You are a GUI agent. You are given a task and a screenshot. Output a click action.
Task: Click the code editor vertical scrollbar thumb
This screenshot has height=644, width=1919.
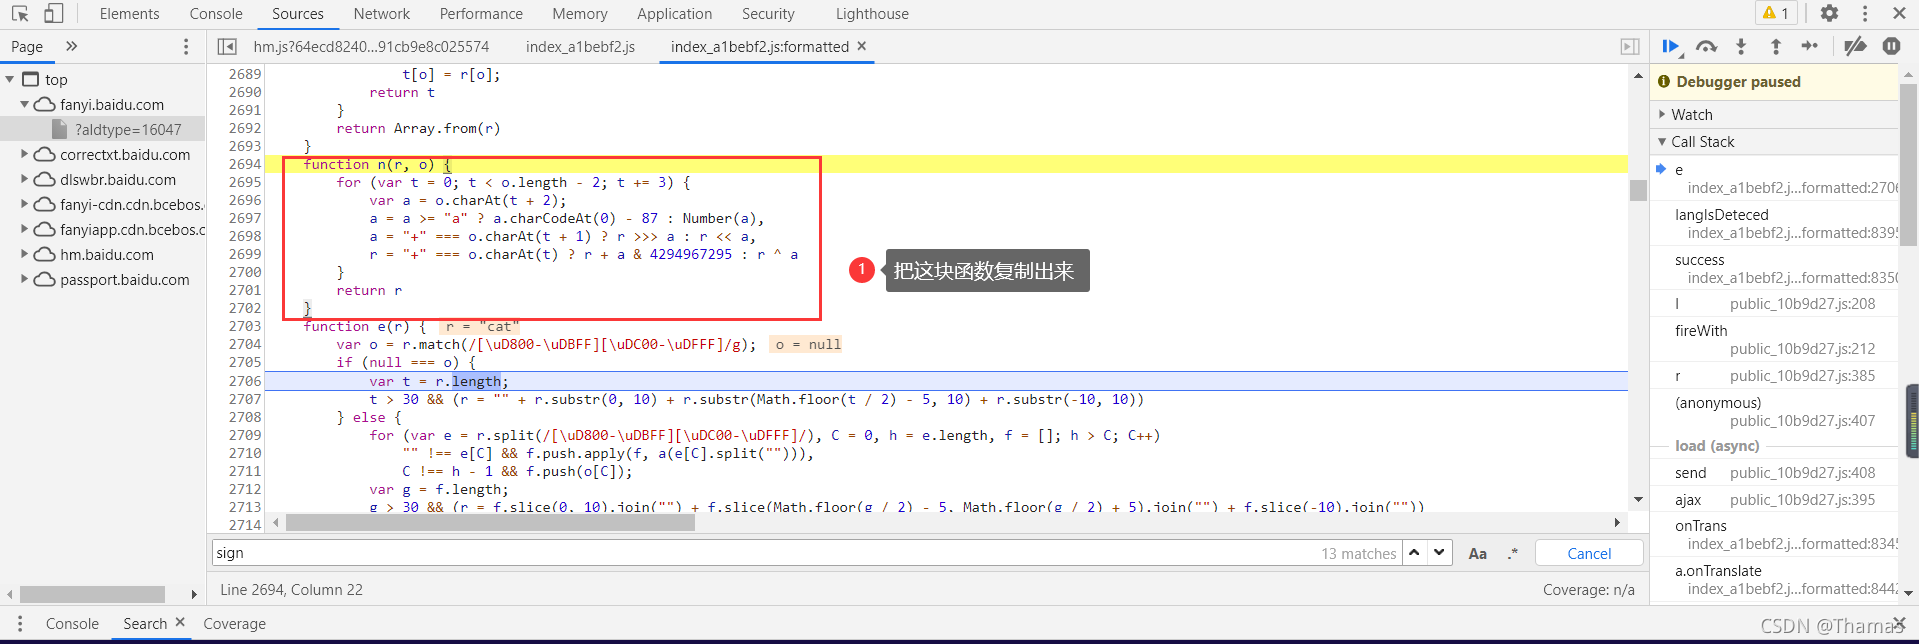click(x=1638, y=190)
